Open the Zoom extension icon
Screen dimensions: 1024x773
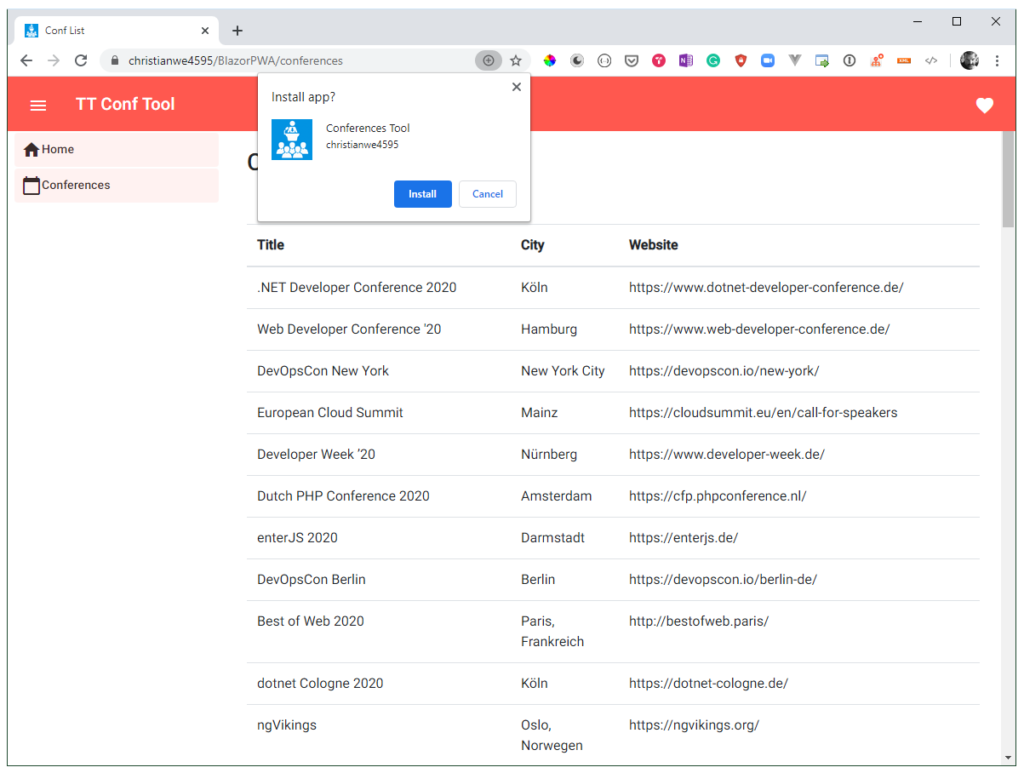click(x=768, y=60)
